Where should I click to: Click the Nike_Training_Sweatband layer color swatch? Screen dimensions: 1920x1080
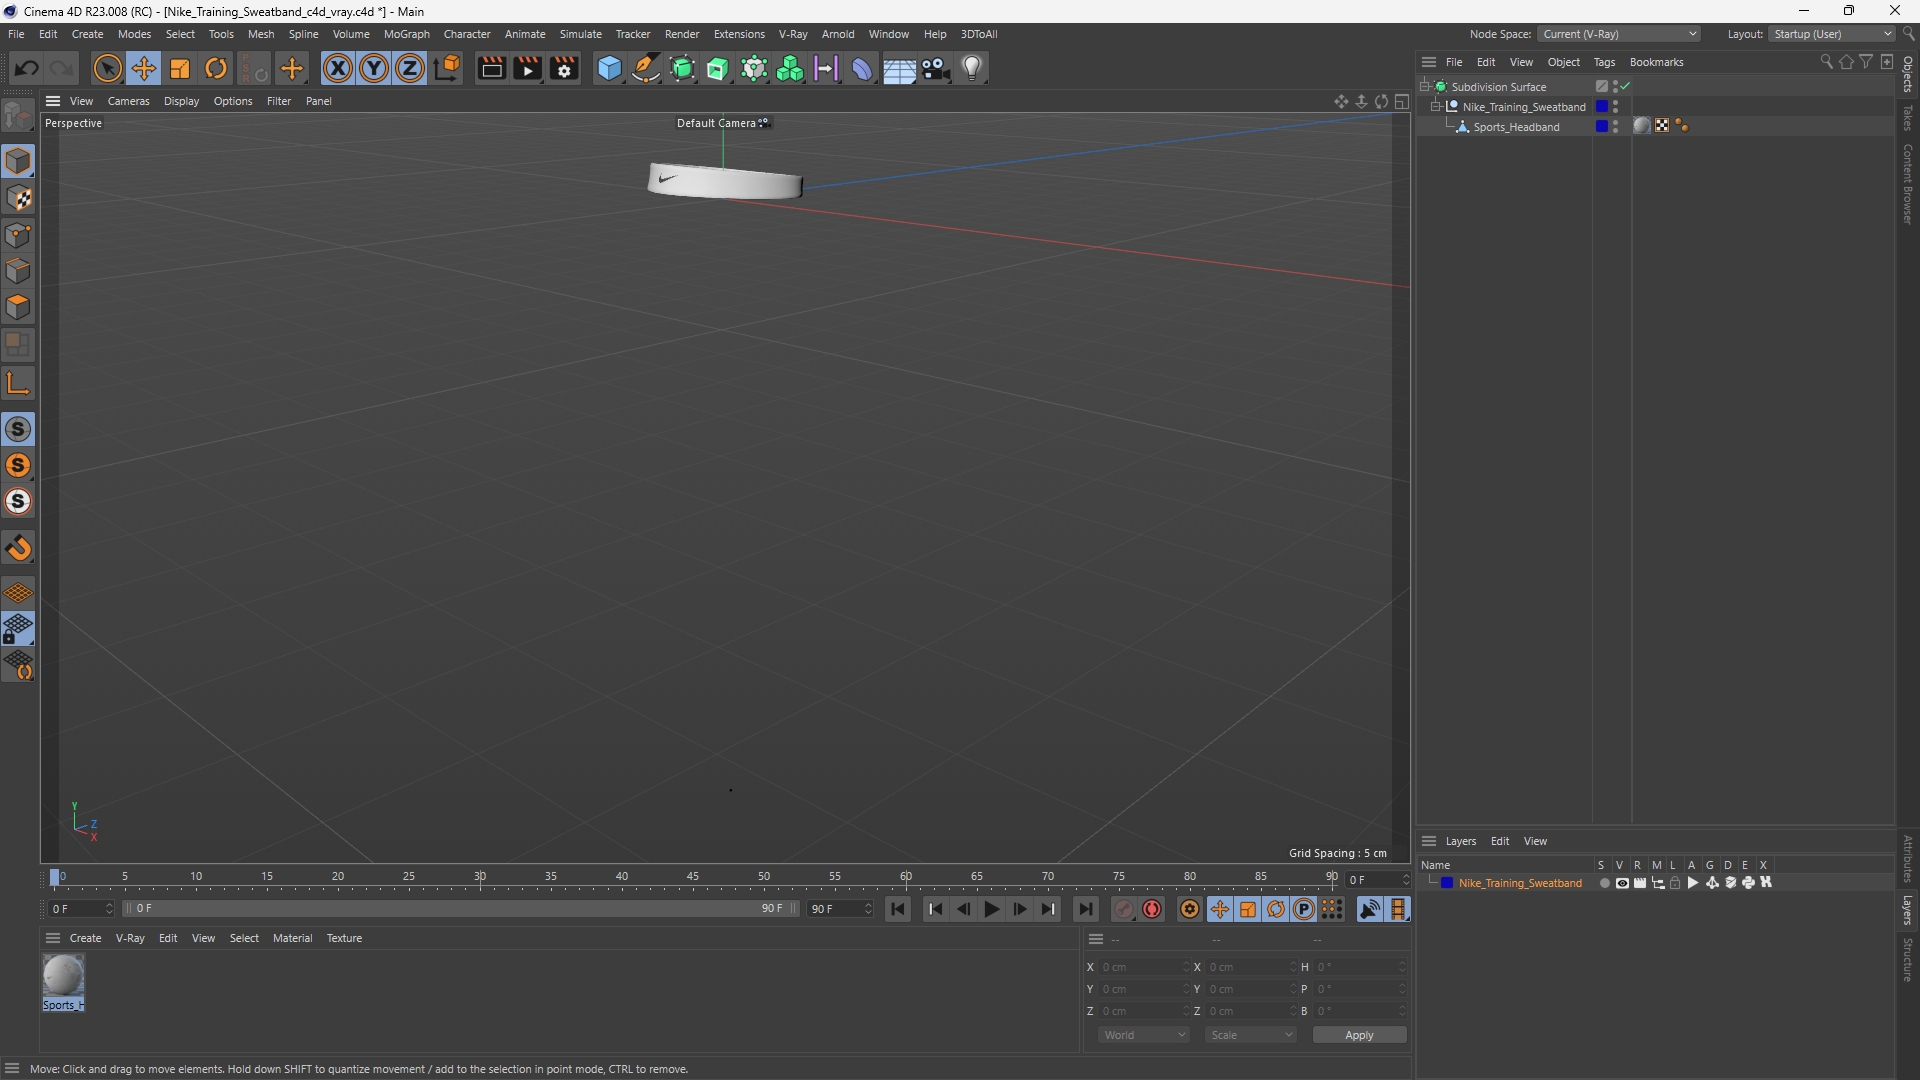(1447, 883)
